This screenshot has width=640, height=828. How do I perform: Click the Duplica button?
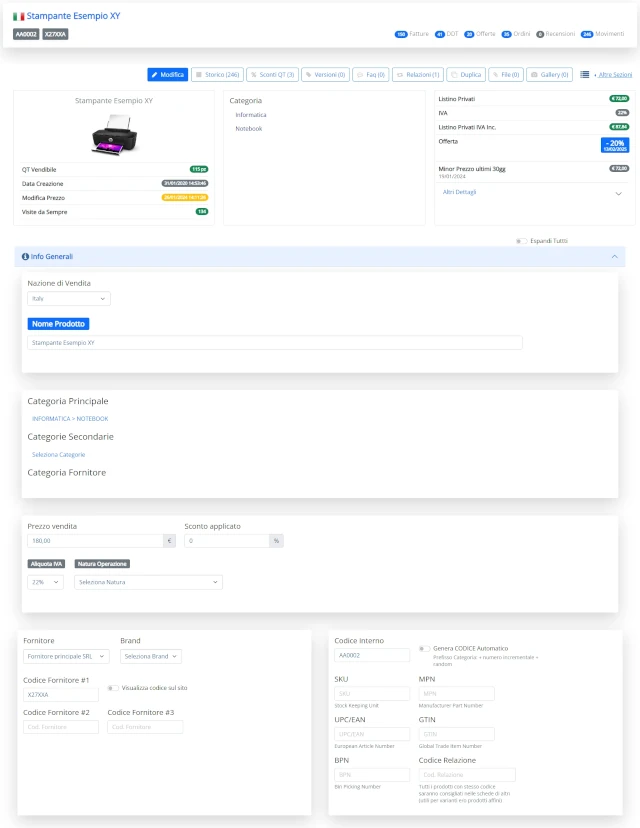click(x=466, y=74)
